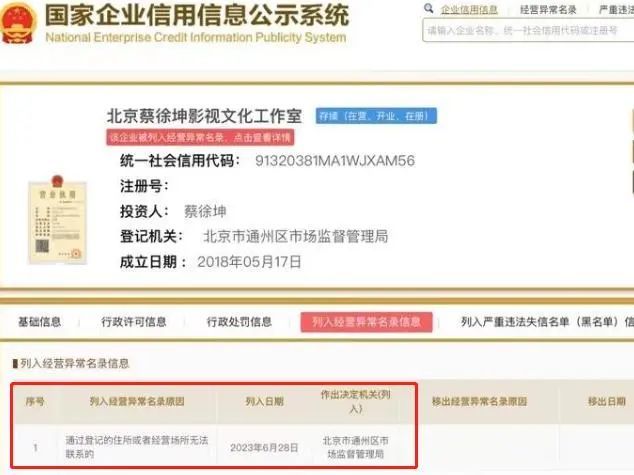Select the 企业信用信息 search category link
The height and width of the screenshot is (475, 634).
[x=469, y=10]
